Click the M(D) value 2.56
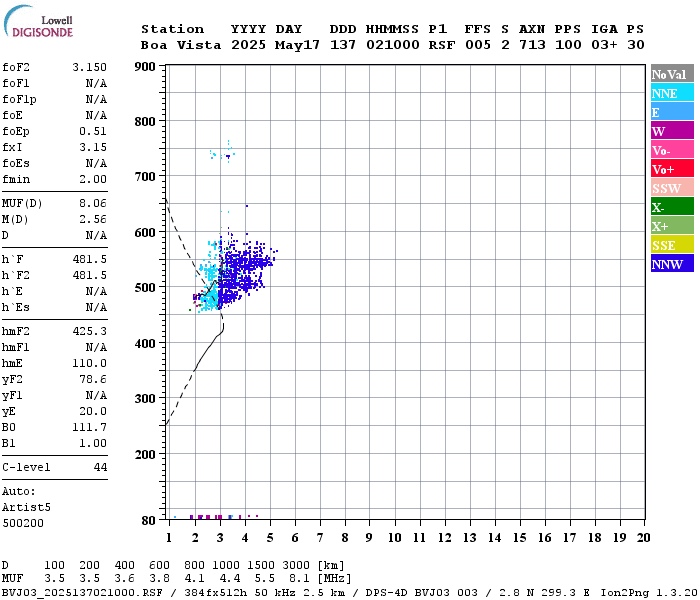This screenshot has width=700, height=600. coord(93,220)
